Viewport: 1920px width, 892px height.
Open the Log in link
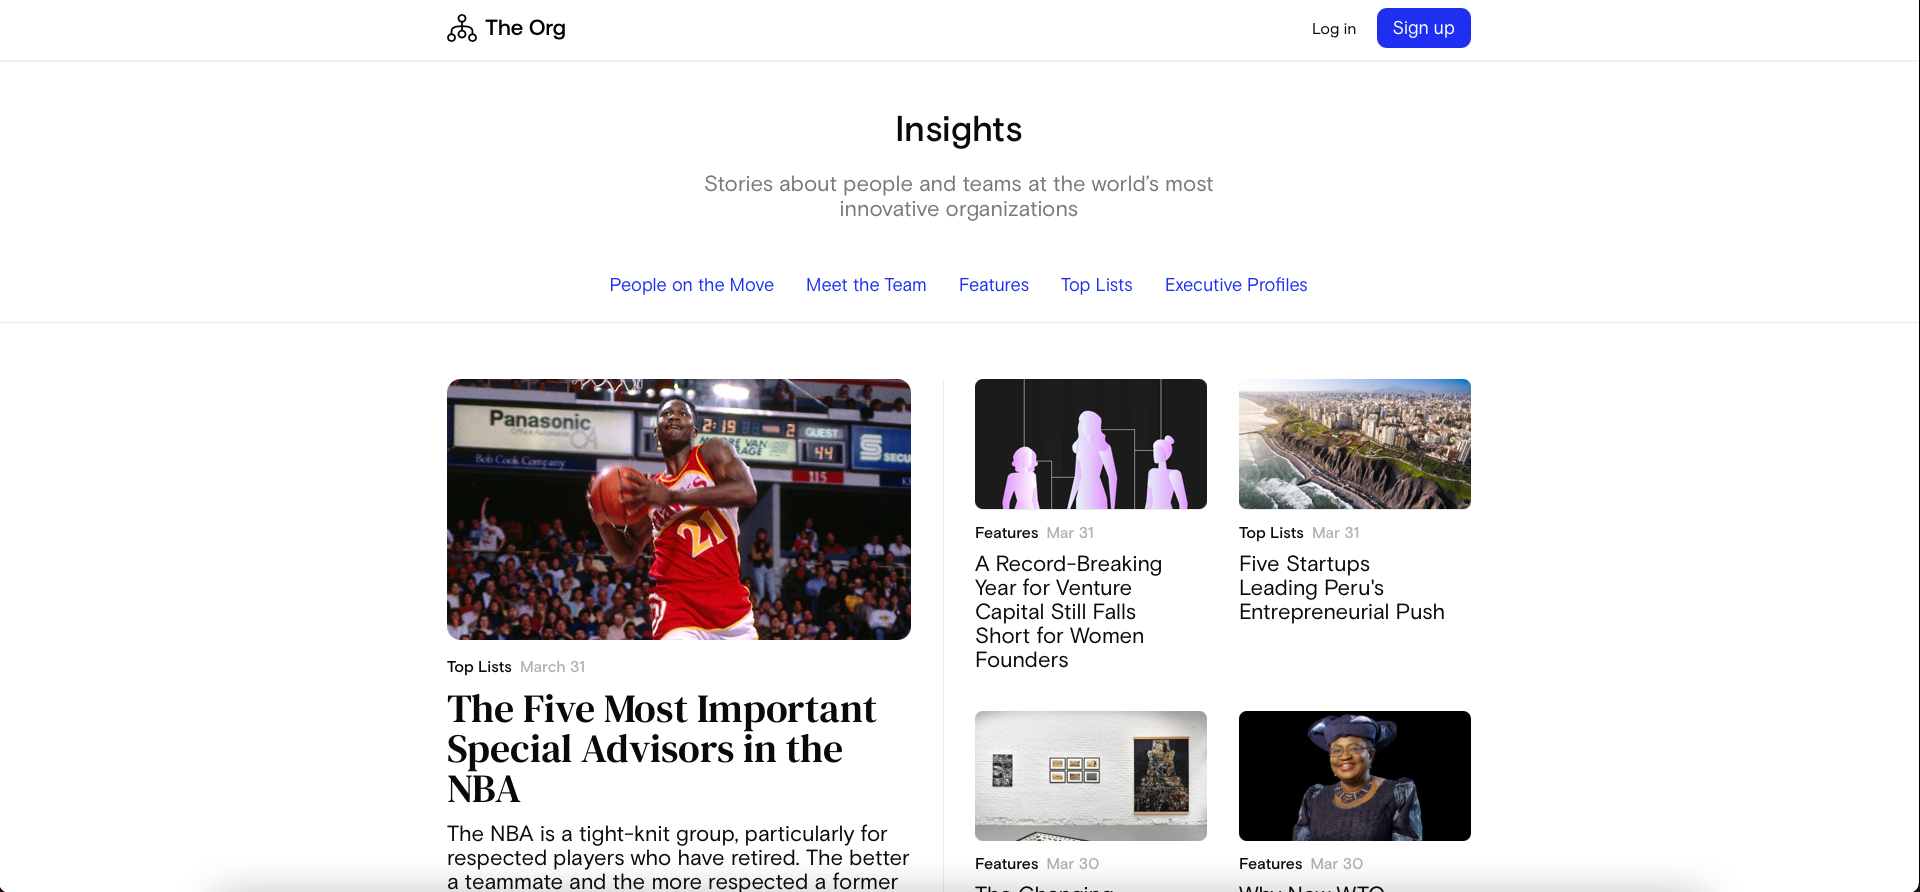1333,29
